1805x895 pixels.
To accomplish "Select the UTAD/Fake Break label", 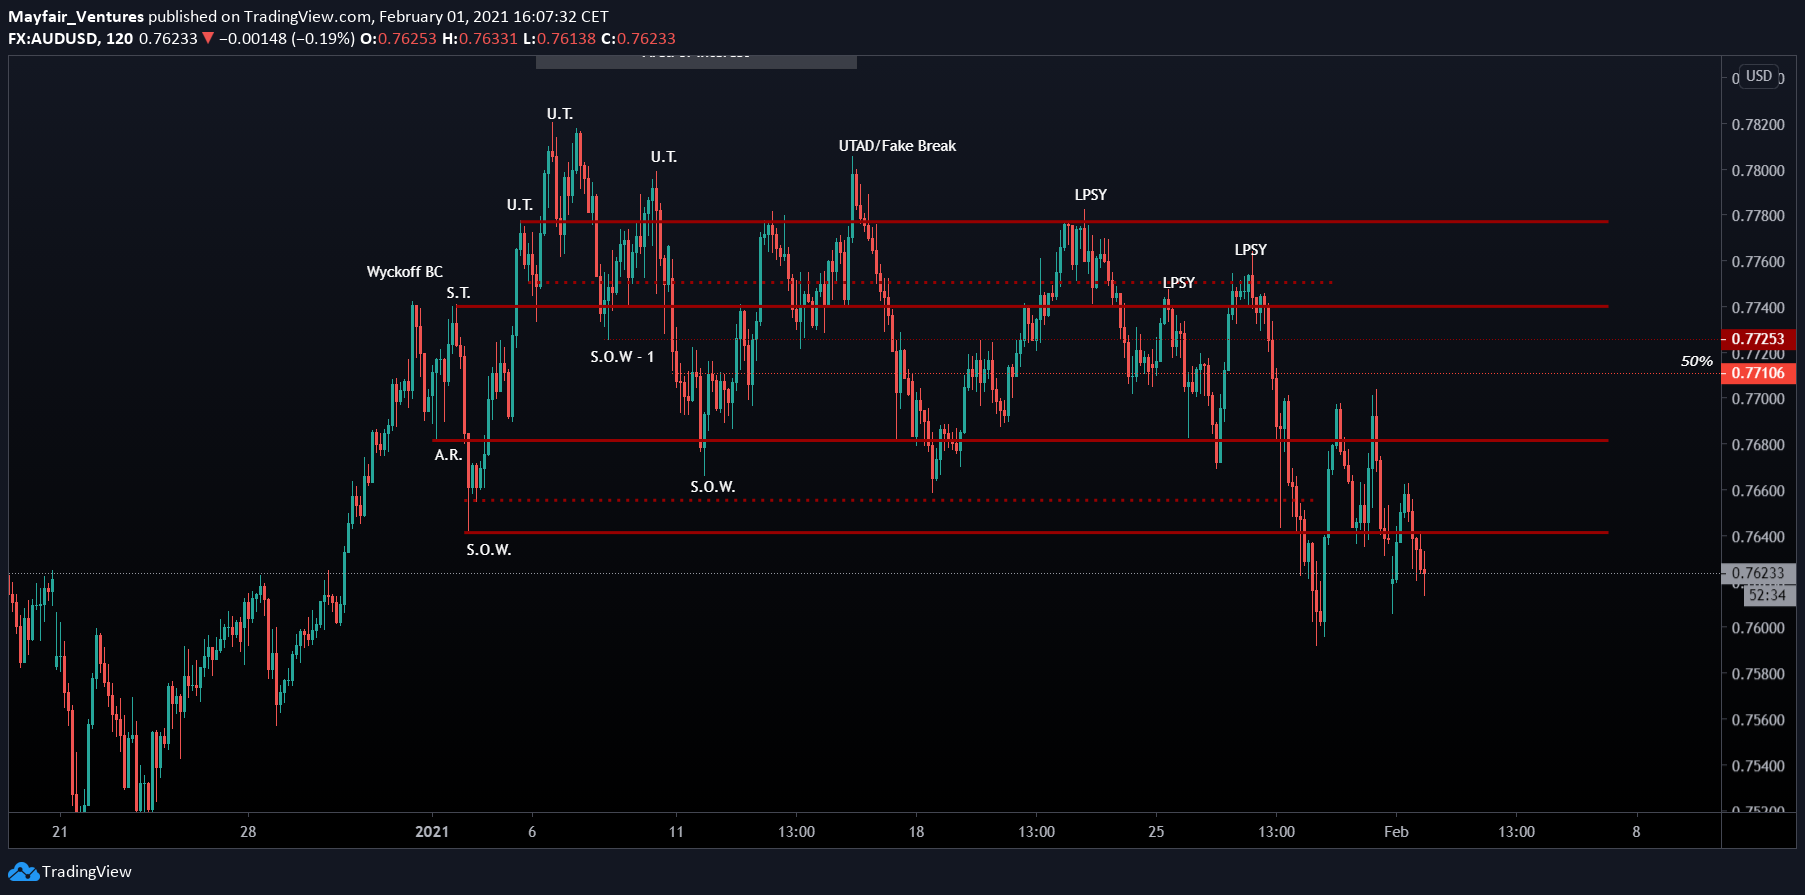I will coord(897,146).
